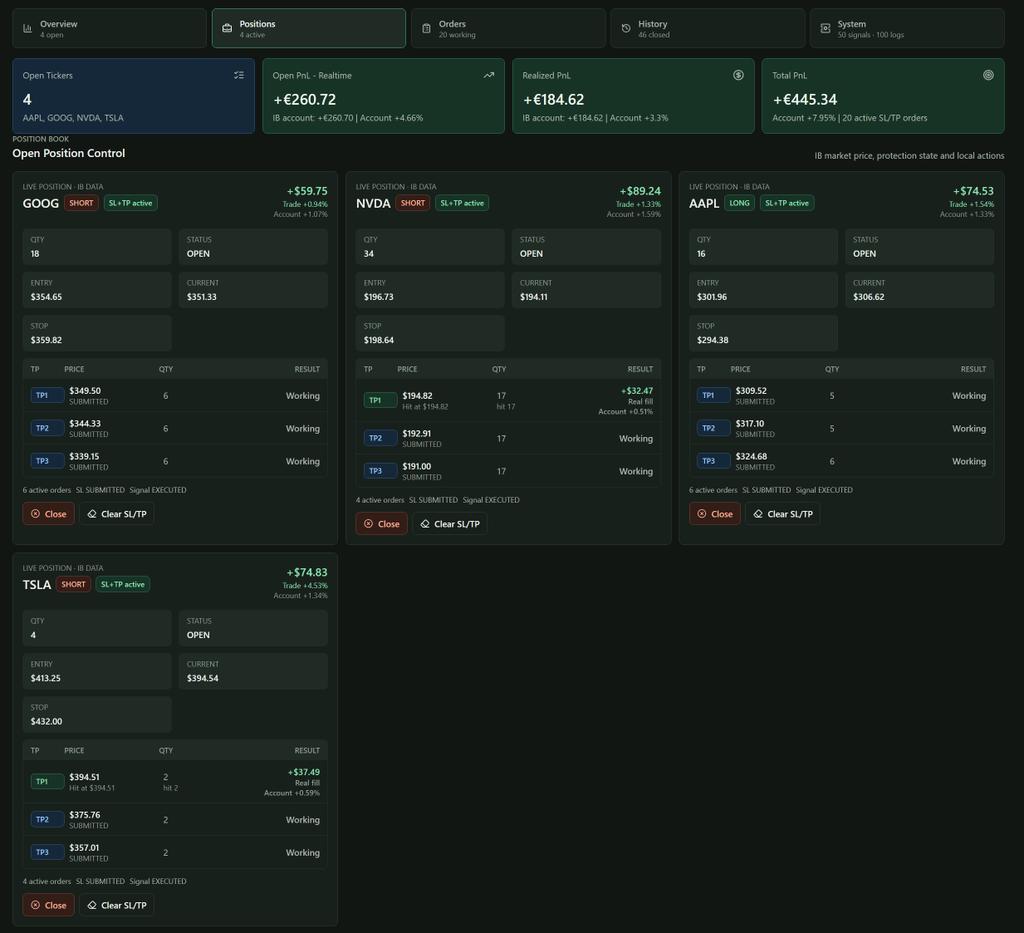This screenshot has width=1024, height=933.
Task: Close the NVDA position
Action: click(x=381, y=524)
